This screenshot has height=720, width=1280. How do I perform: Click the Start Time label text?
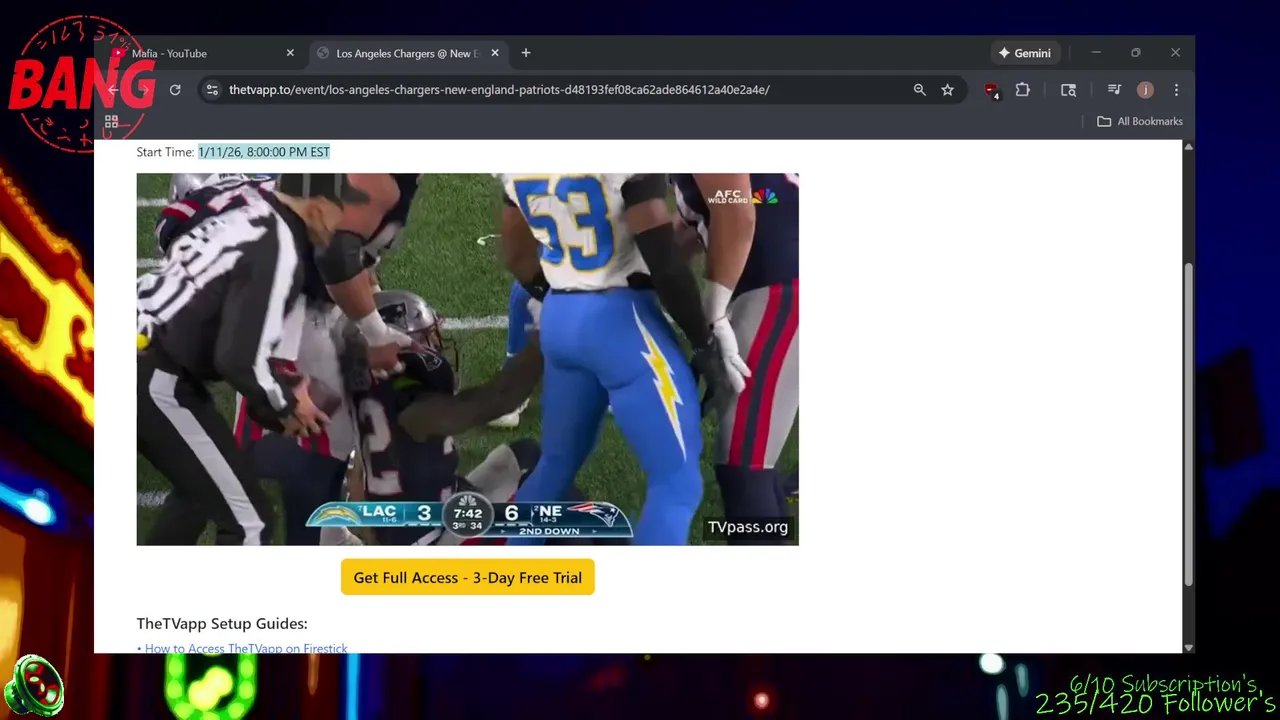165,152
